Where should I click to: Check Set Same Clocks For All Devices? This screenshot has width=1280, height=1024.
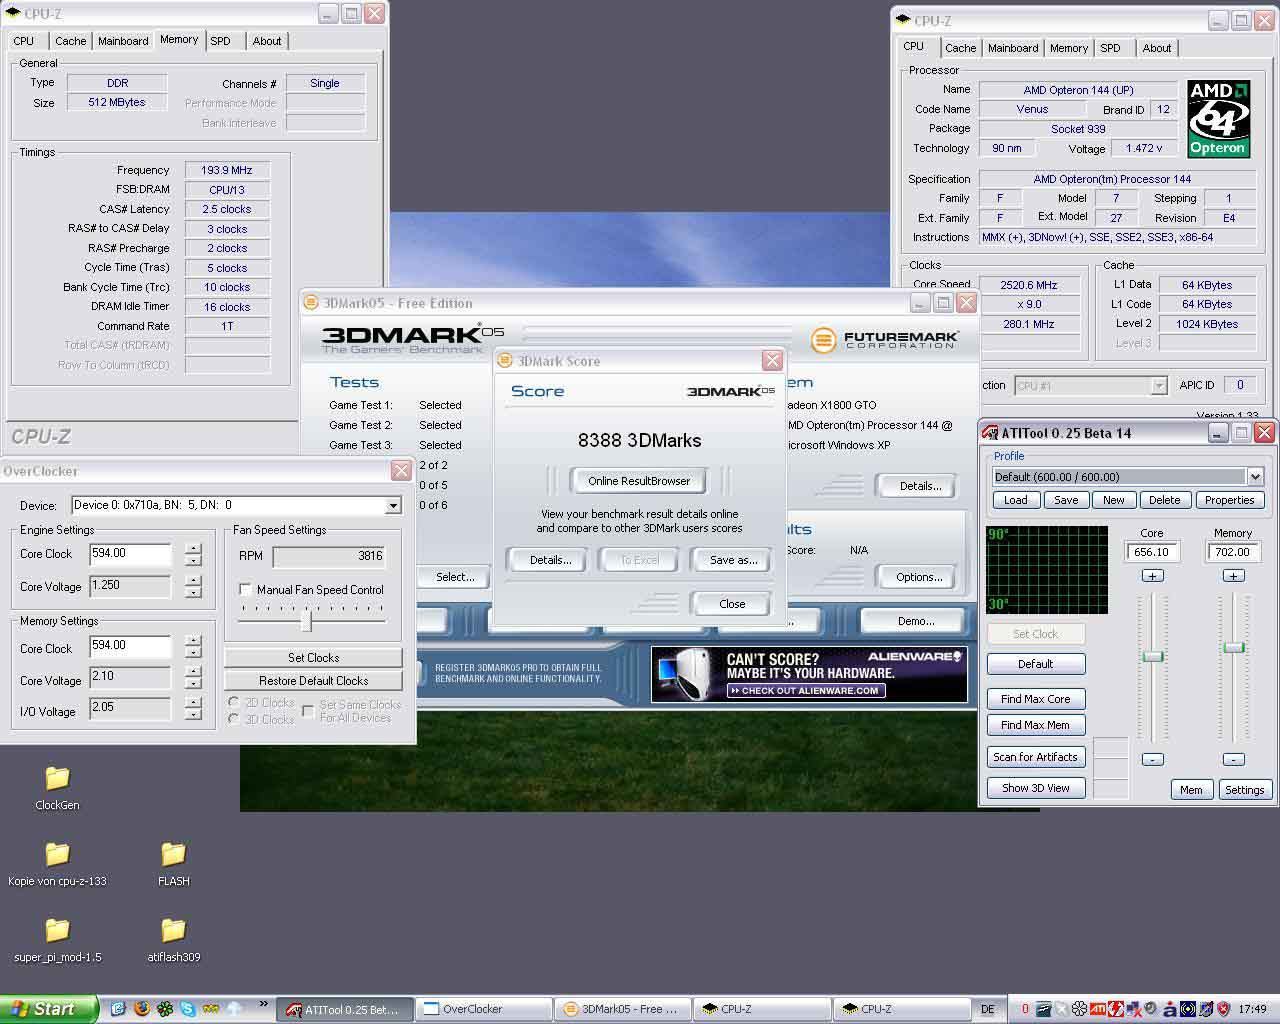click(x=308, y=711)
